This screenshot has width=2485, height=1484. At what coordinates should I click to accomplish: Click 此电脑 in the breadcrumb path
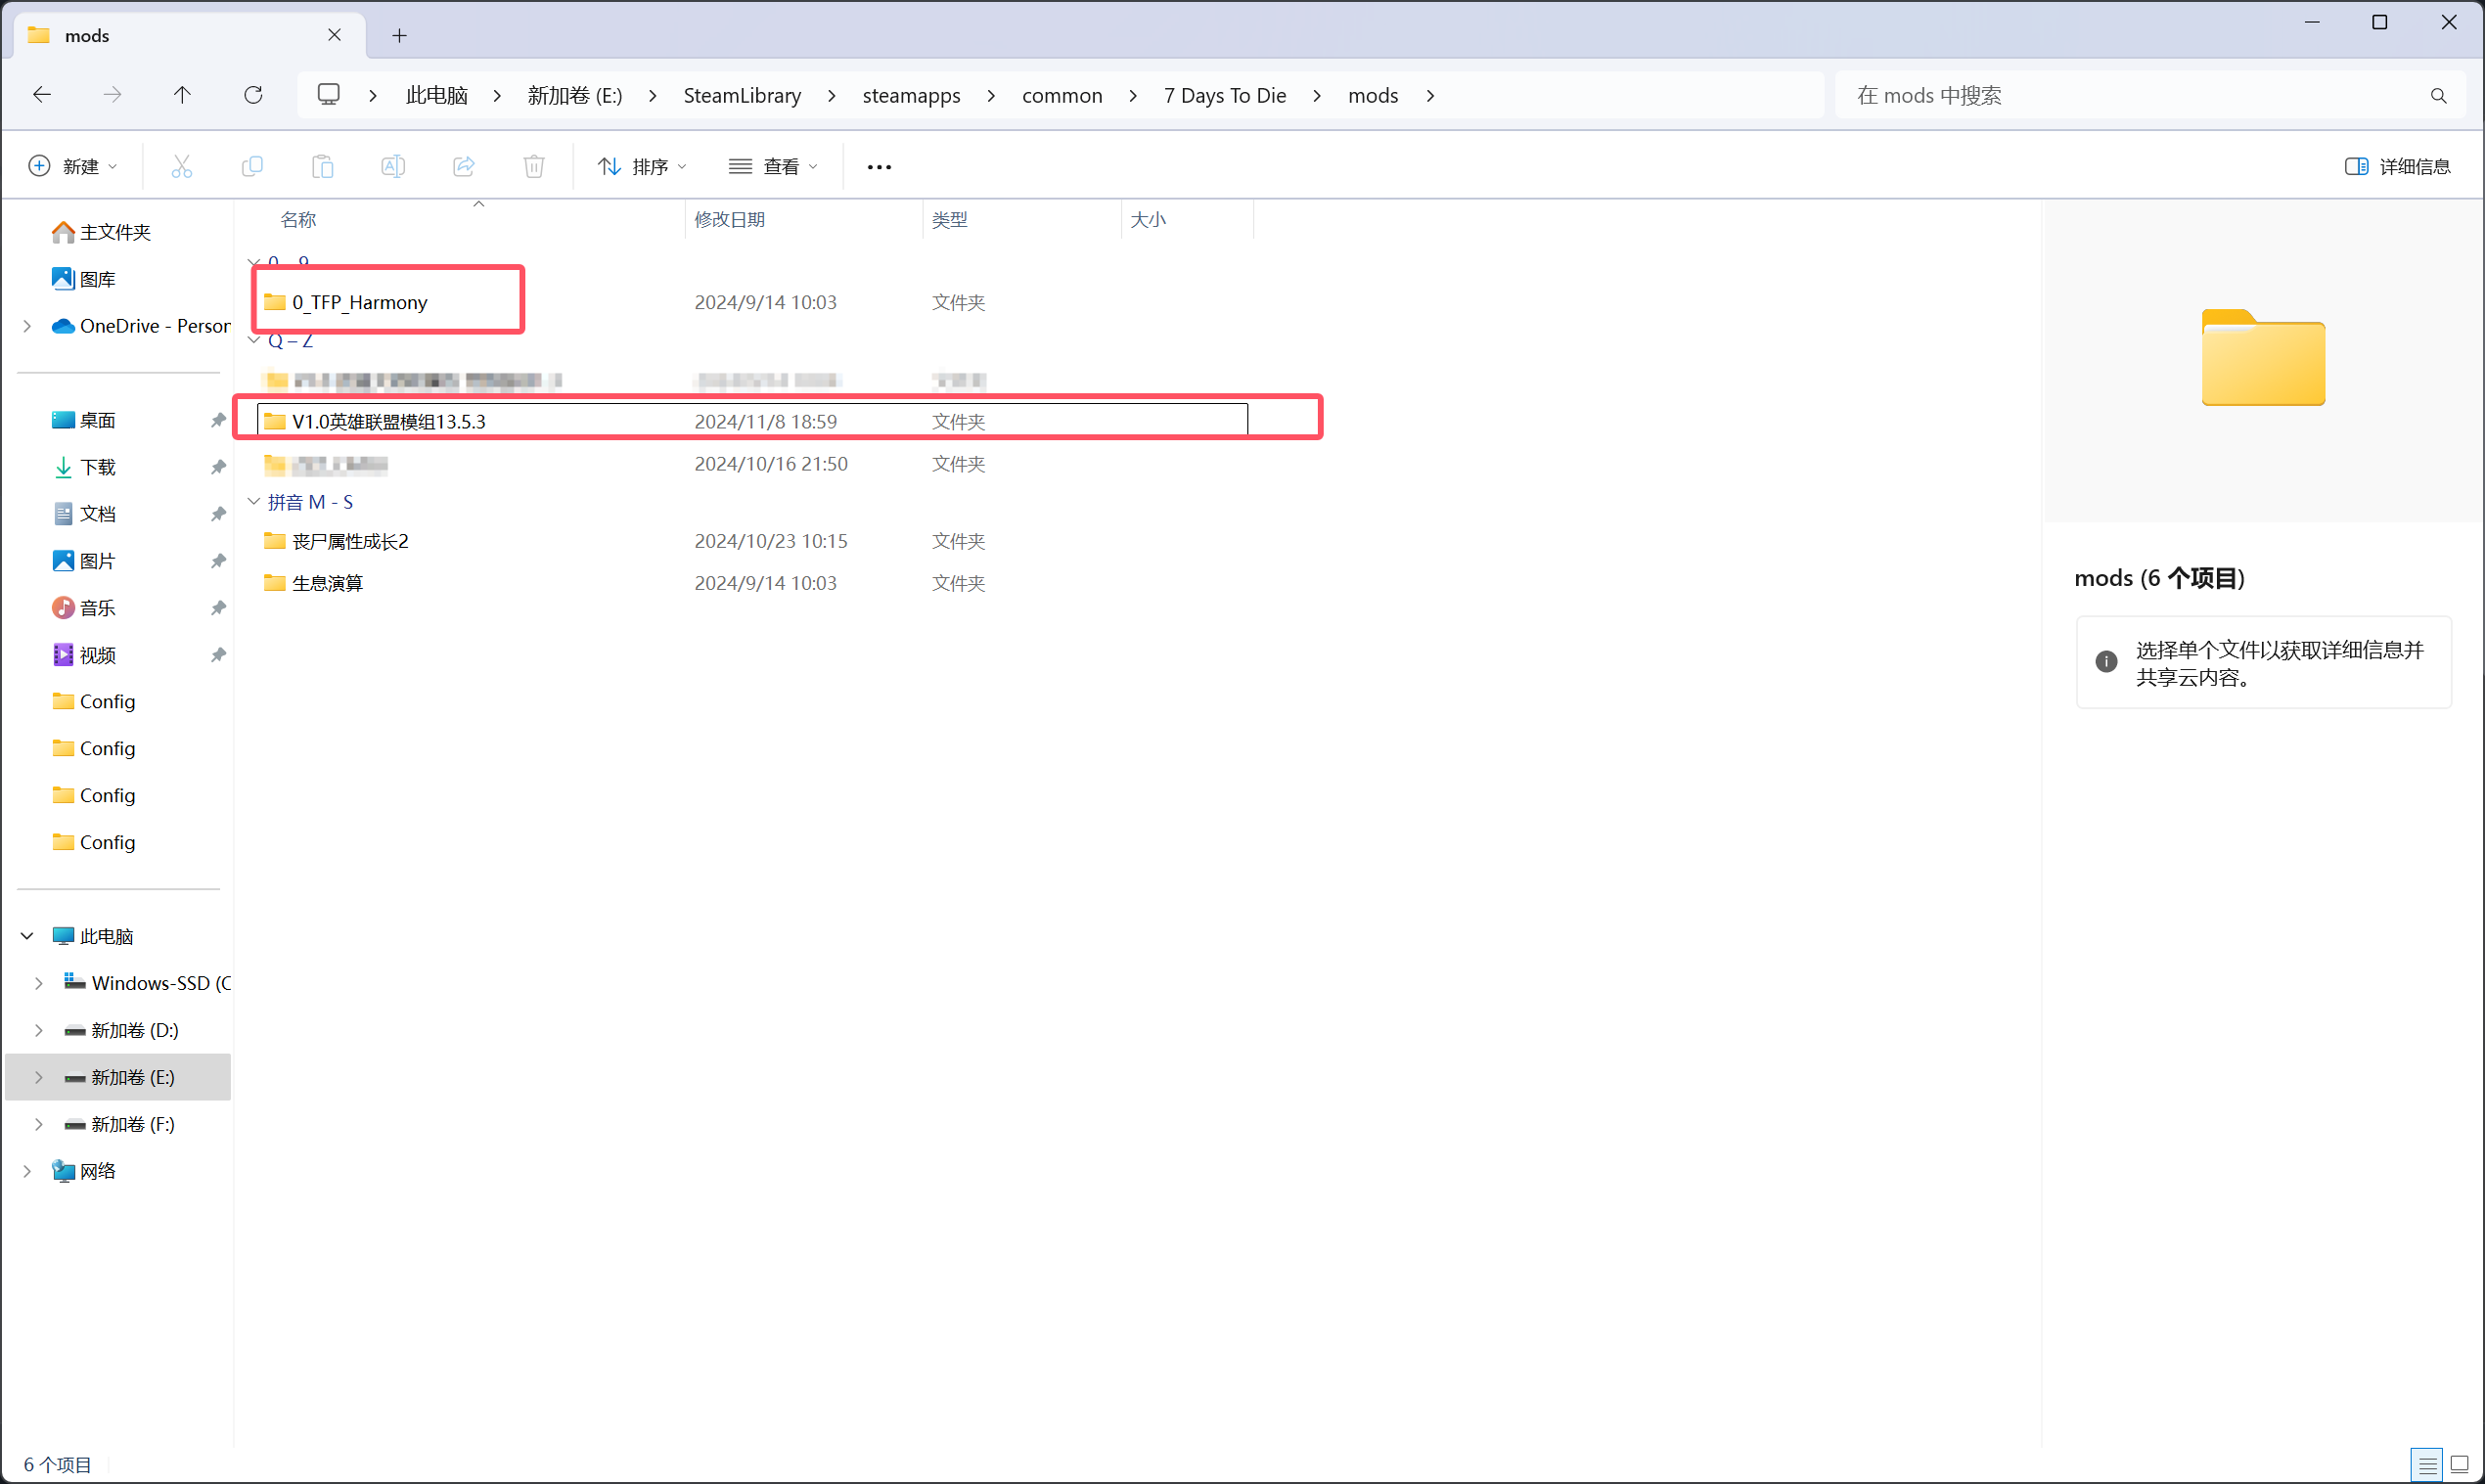click(x=437, y=95)
